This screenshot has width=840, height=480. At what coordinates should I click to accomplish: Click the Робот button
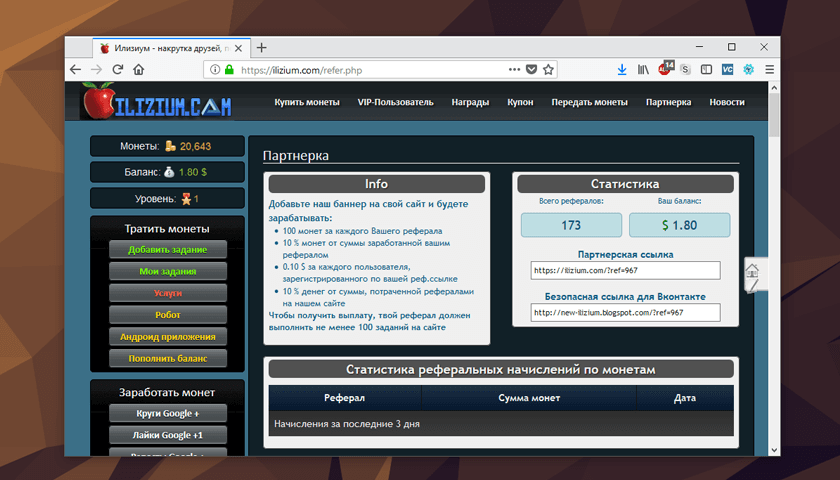(x=168, y=315)
